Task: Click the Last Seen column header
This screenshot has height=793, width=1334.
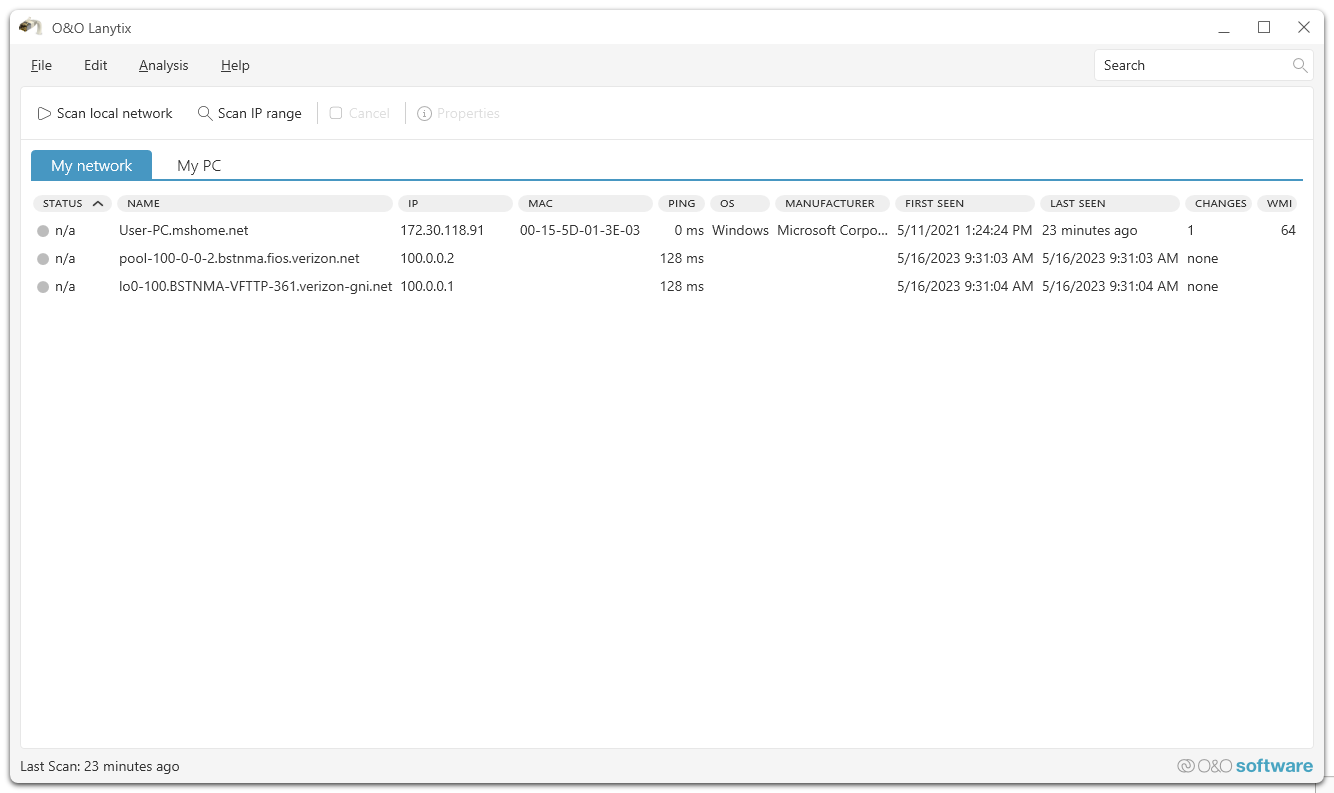Action: point(1109,204)
